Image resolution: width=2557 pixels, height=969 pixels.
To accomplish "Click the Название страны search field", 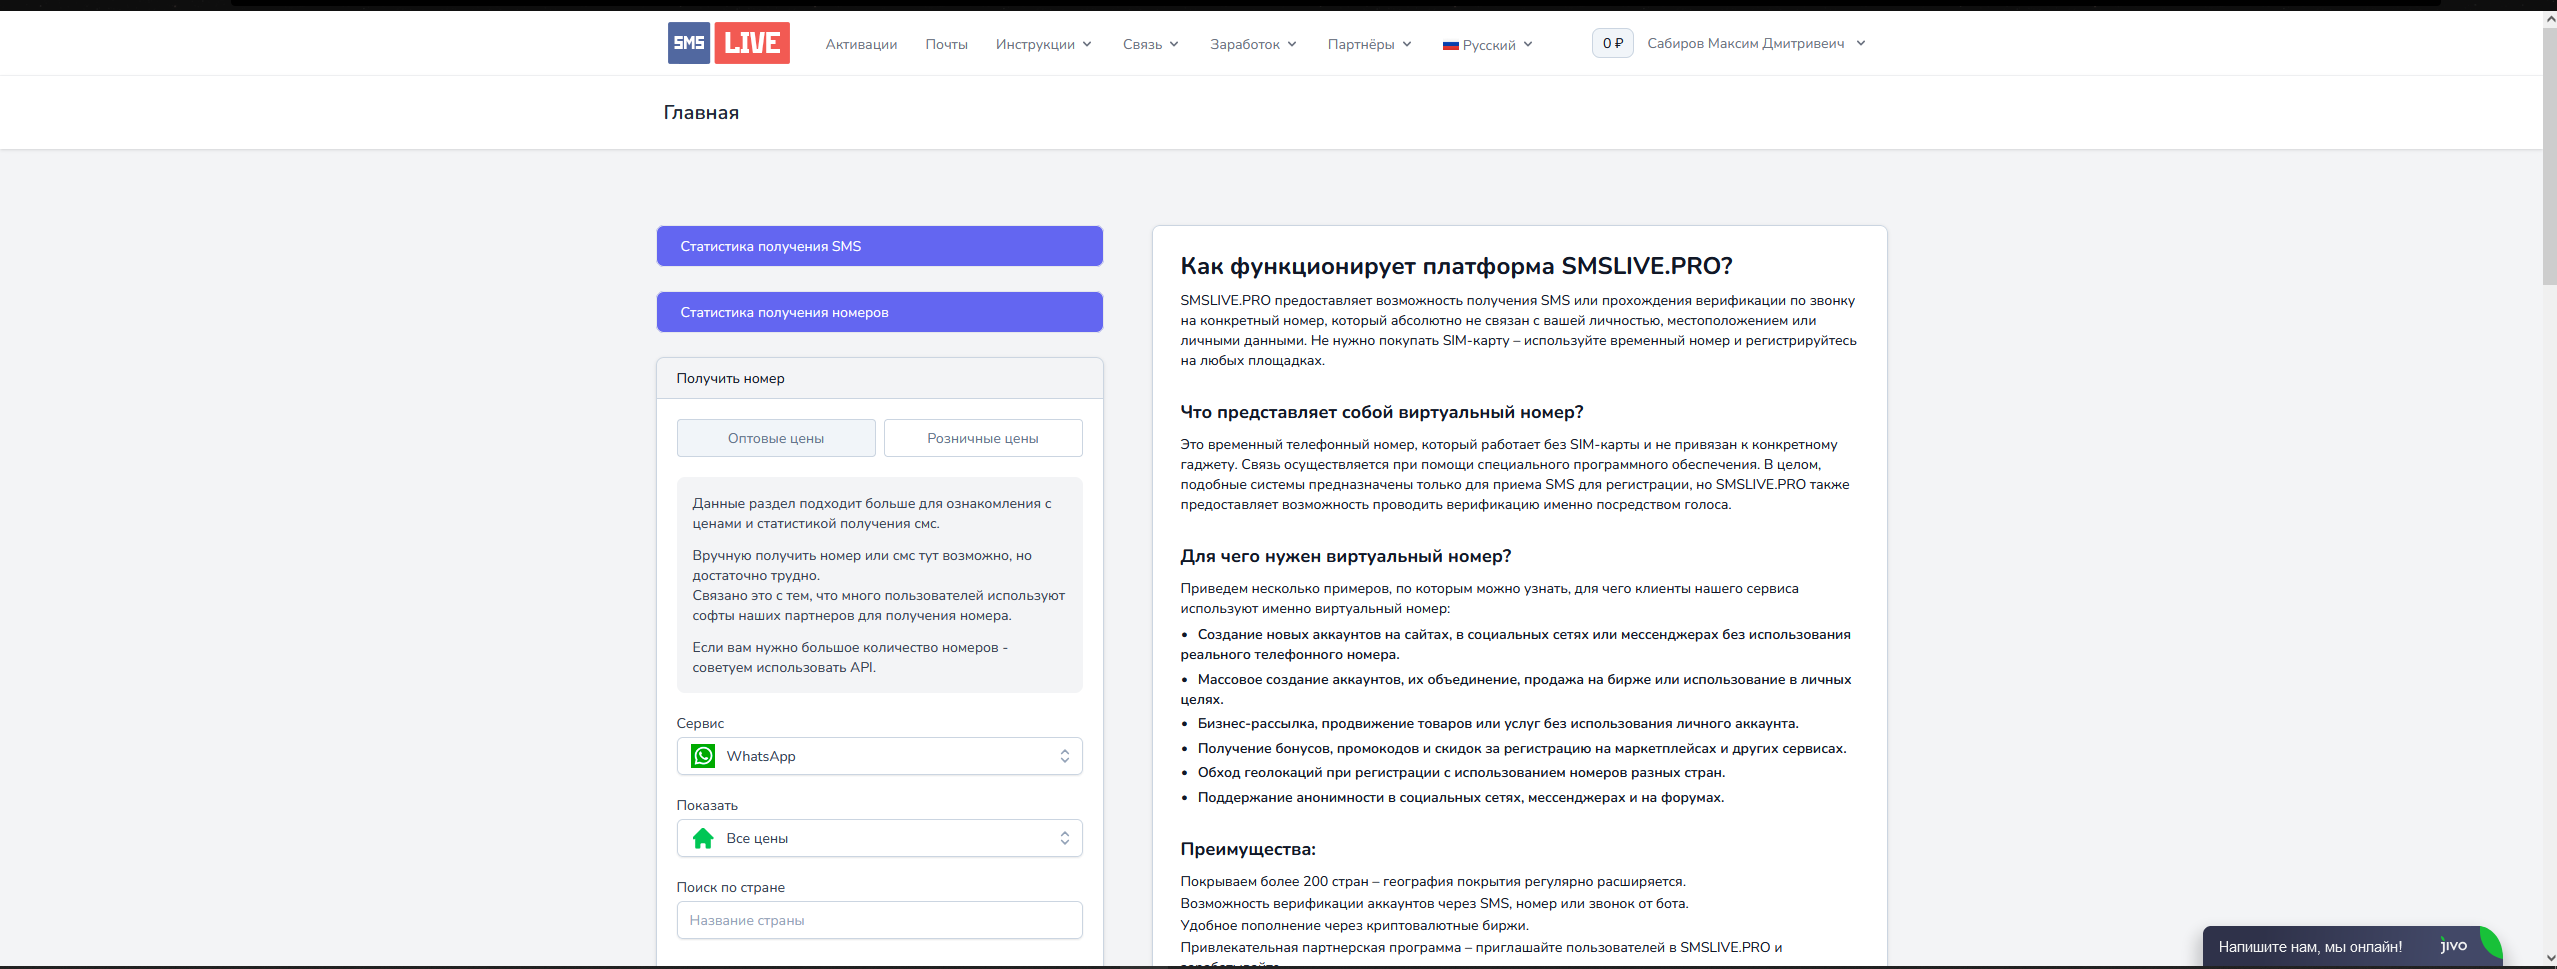I will (879, 920).
